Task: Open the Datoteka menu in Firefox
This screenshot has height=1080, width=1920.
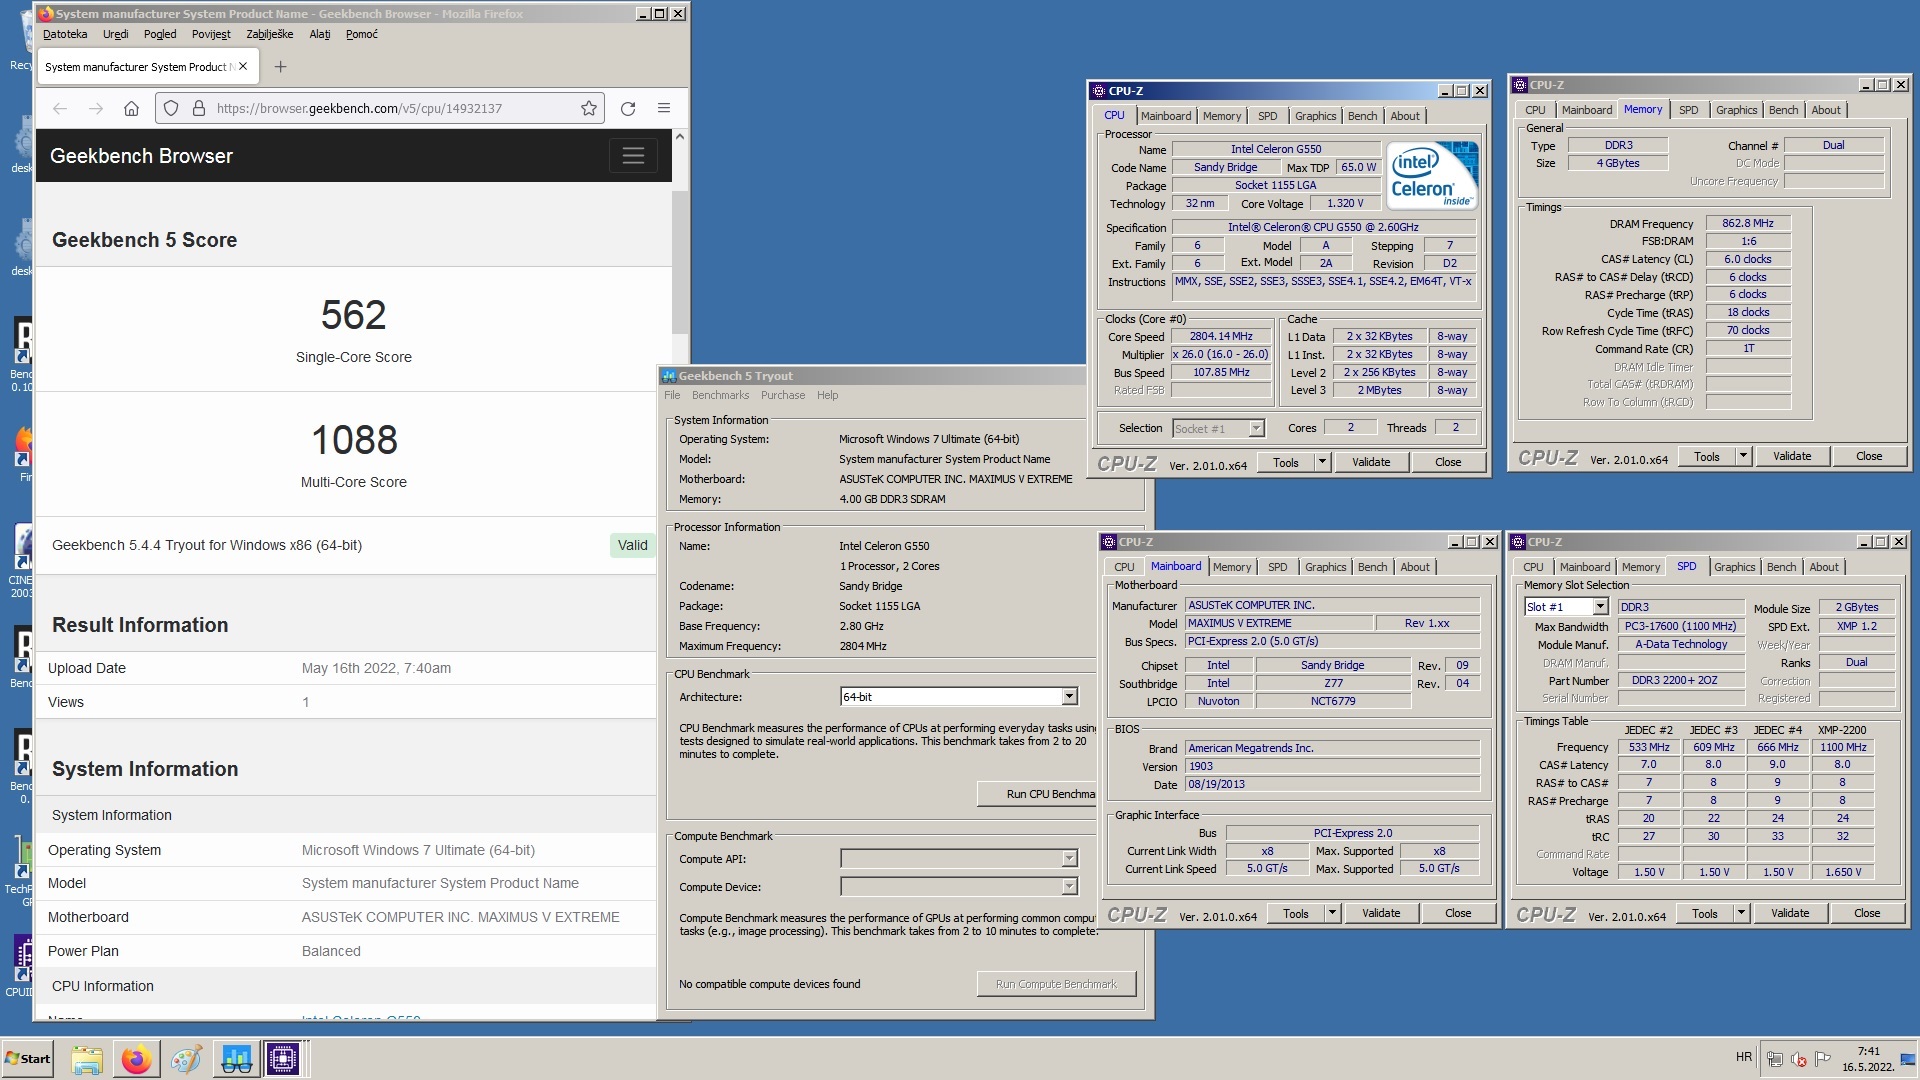Action: 65,34
